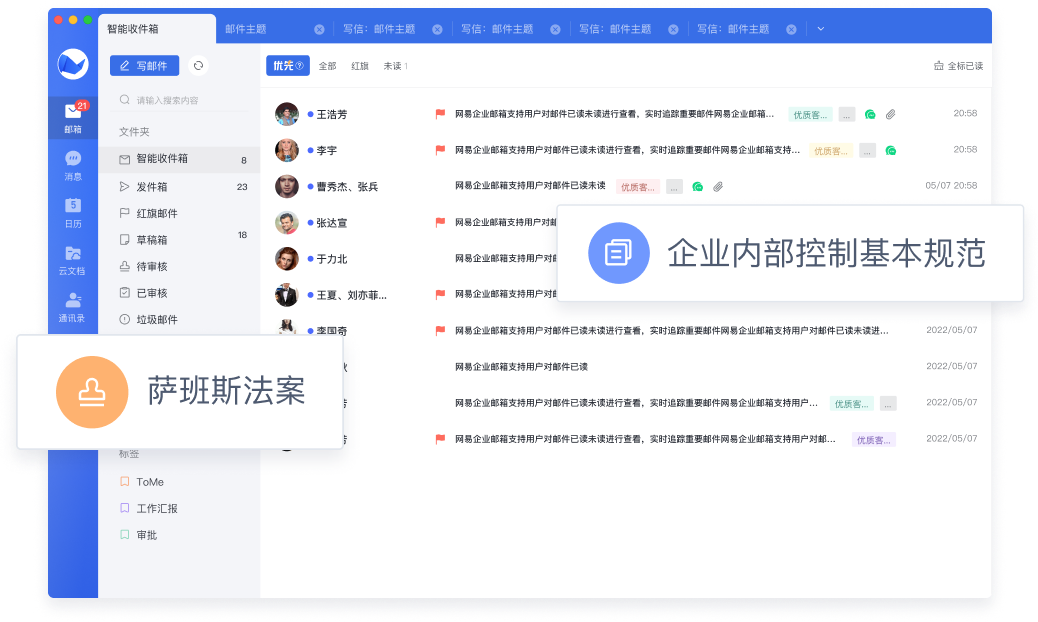The height and width of the screenshot is (622, 1038).
Task: Expand the '...' more tags on 王浩芳's email
Action: pos(847,115)
